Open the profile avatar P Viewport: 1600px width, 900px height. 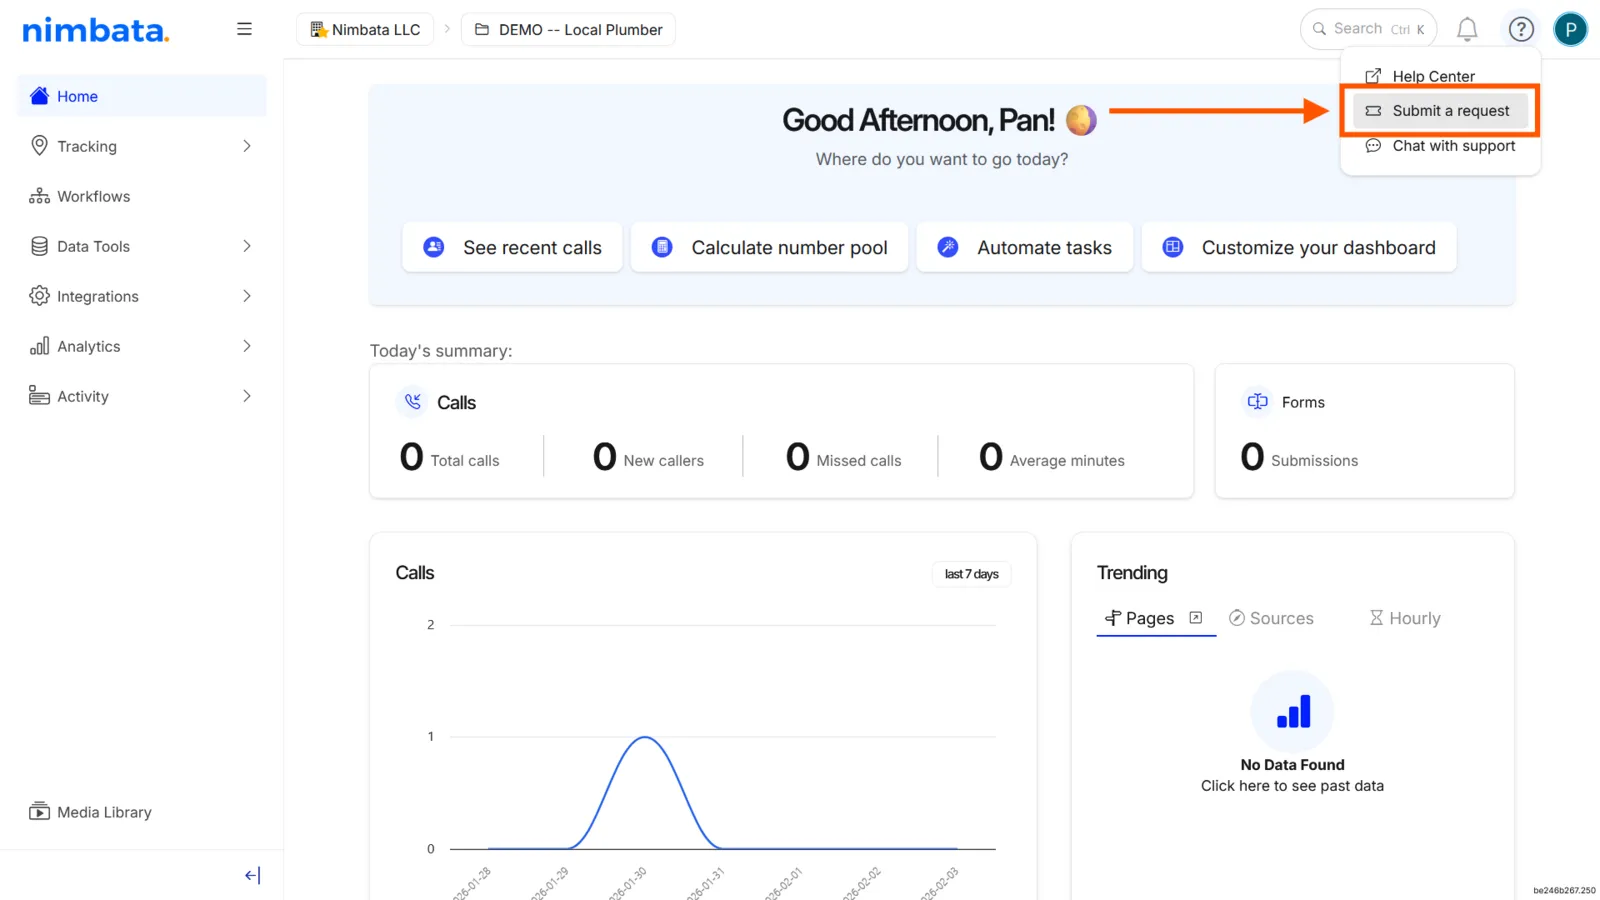click(1571, 29)
